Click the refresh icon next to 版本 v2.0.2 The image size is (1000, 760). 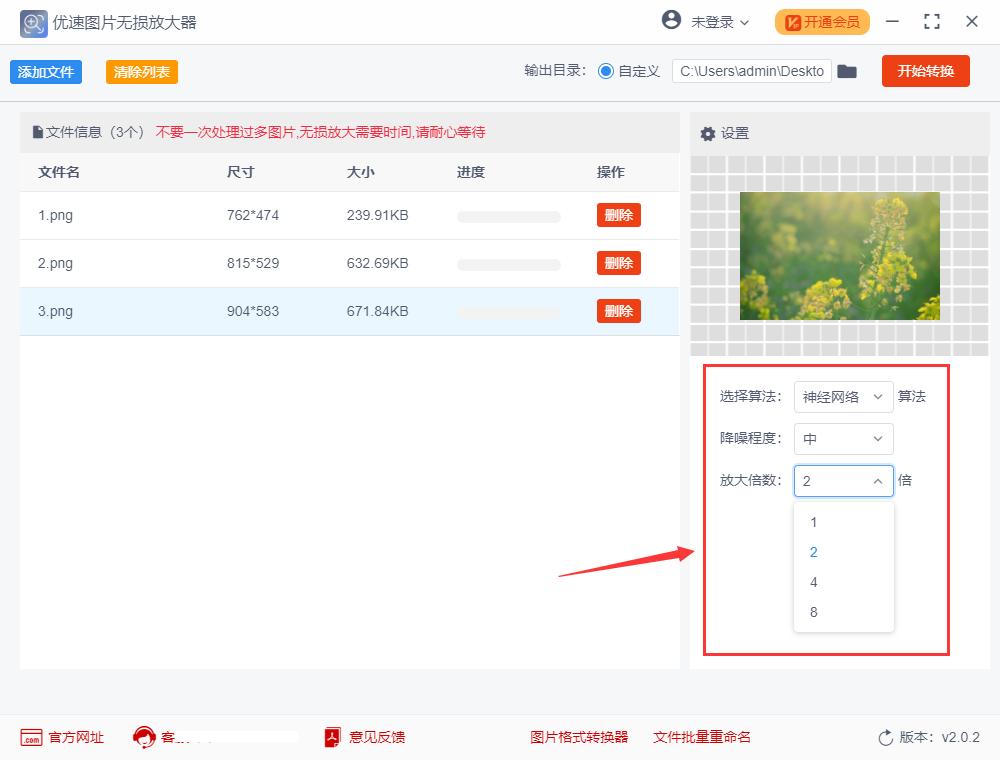click(883, 737)
